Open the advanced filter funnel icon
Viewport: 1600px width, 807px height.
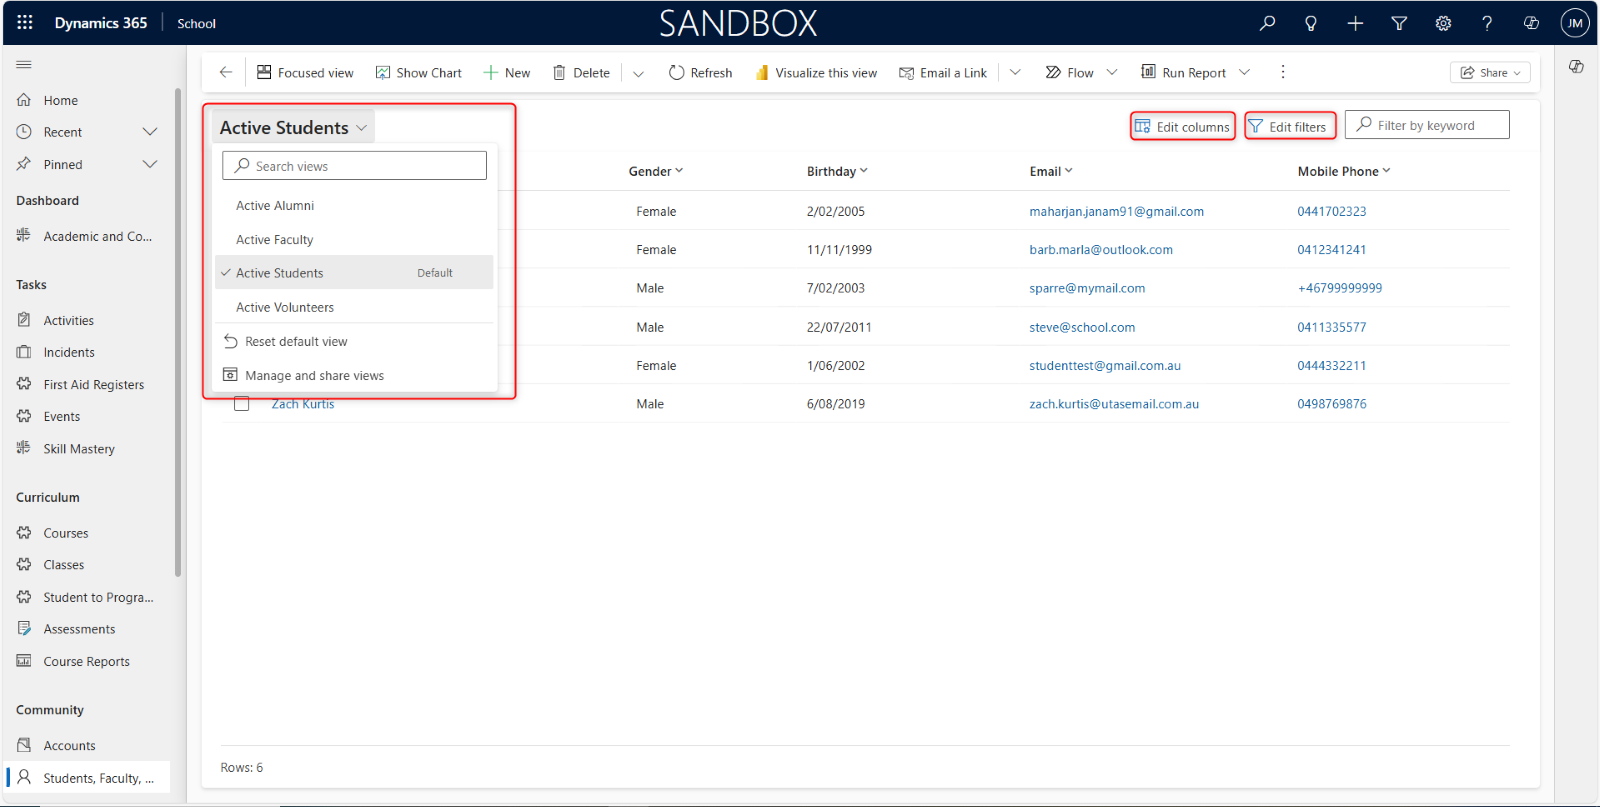(1399, 23)
